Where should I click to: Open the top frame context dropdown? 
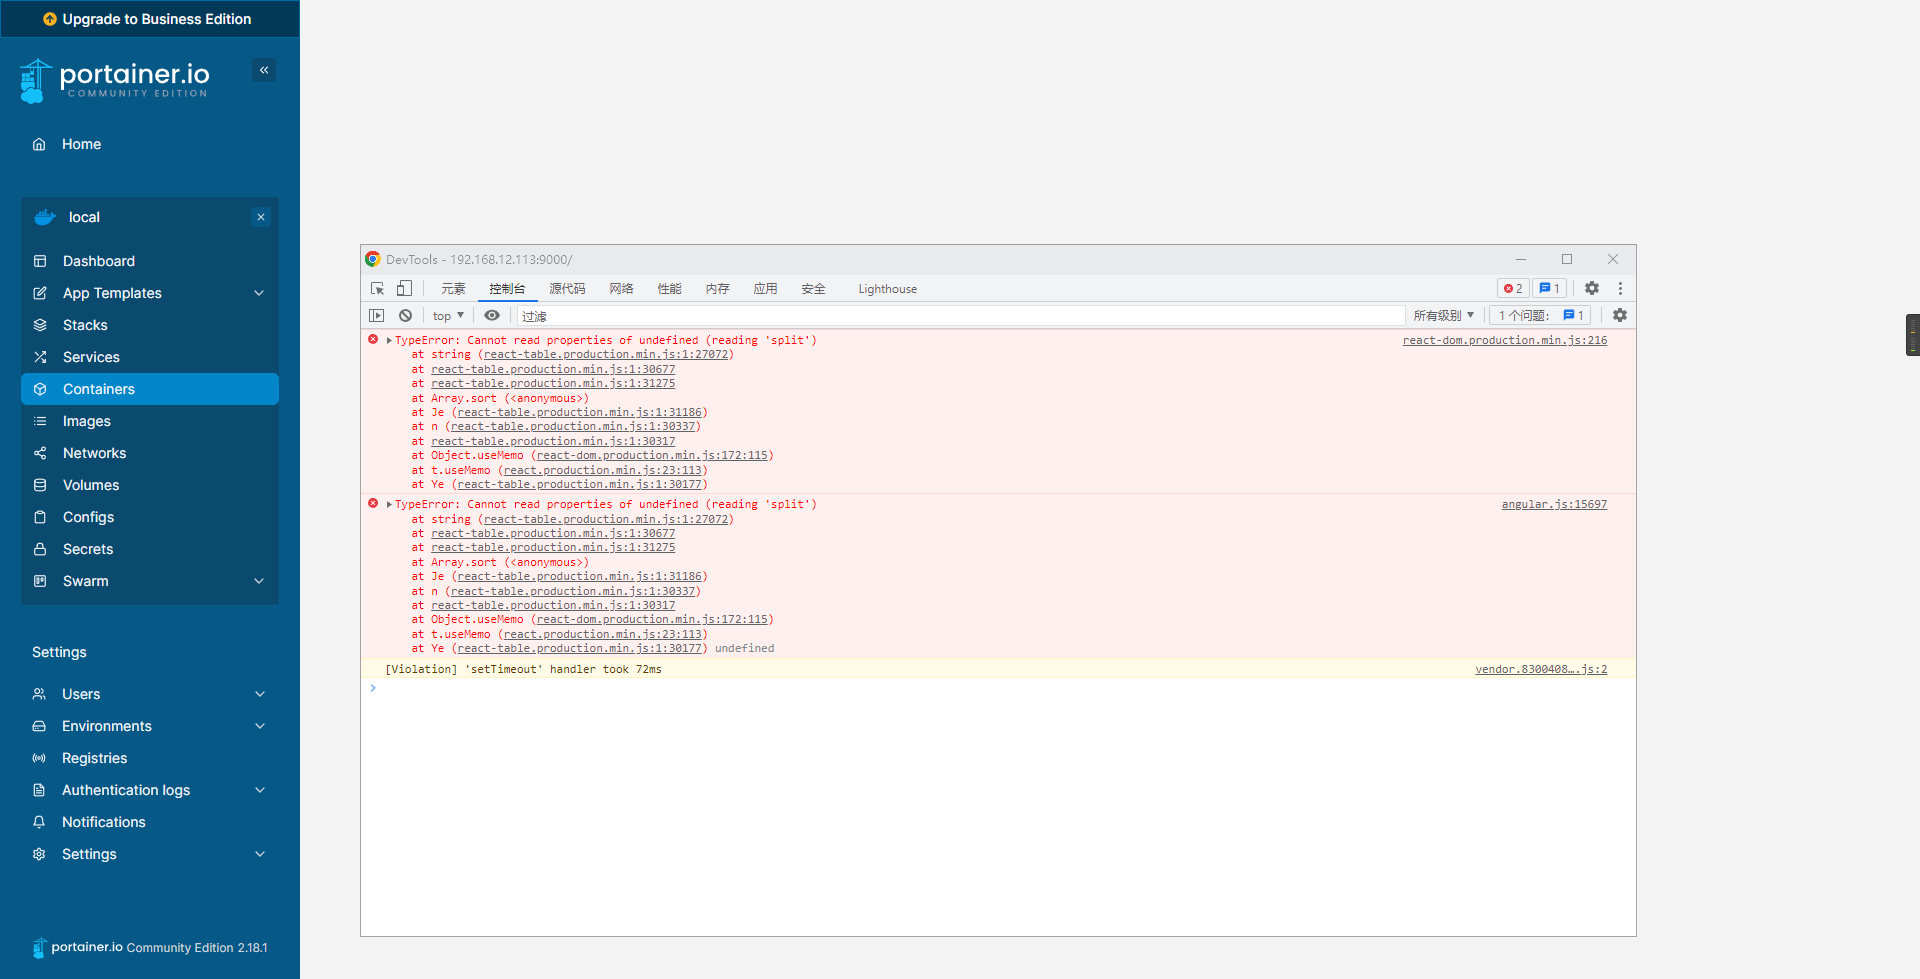tap(447, 315)
